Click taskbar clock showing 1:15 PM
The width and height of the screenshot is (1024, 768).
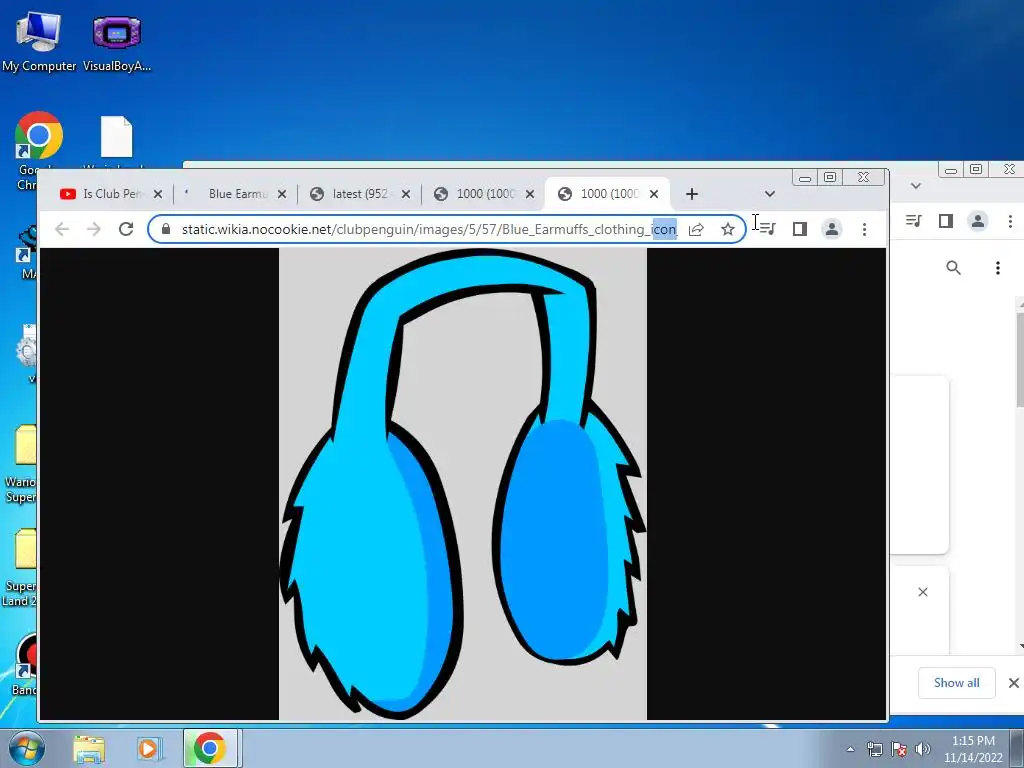pyautogui.click(x=973, y=749)
